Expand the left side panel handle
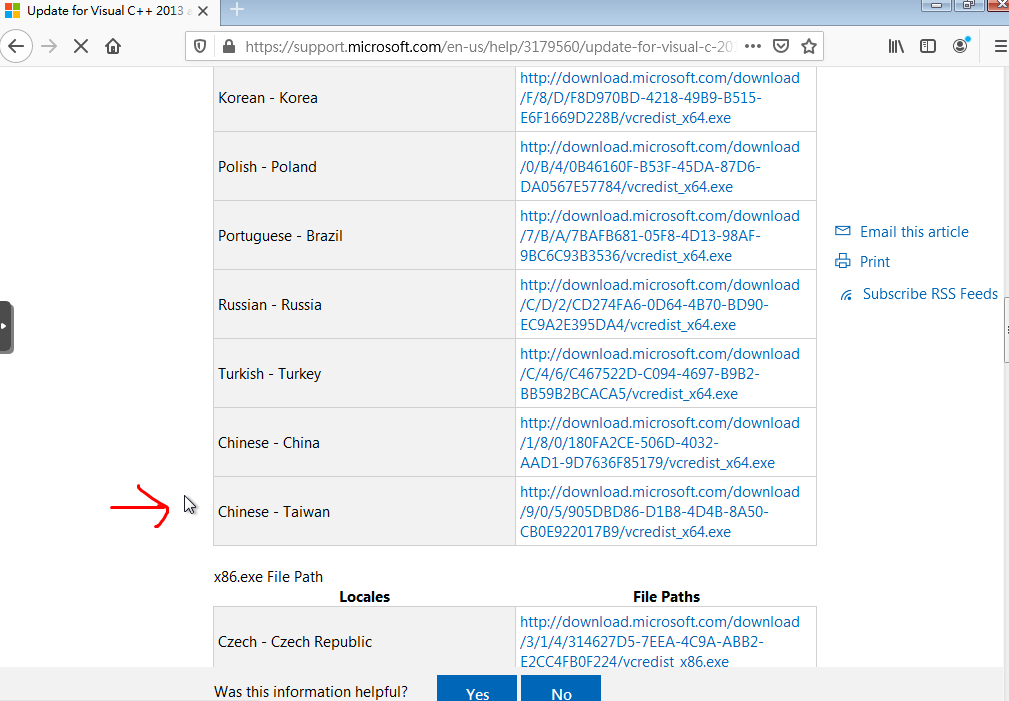Viewport: 1009px width, 701px height. click(x=6, y=326)
